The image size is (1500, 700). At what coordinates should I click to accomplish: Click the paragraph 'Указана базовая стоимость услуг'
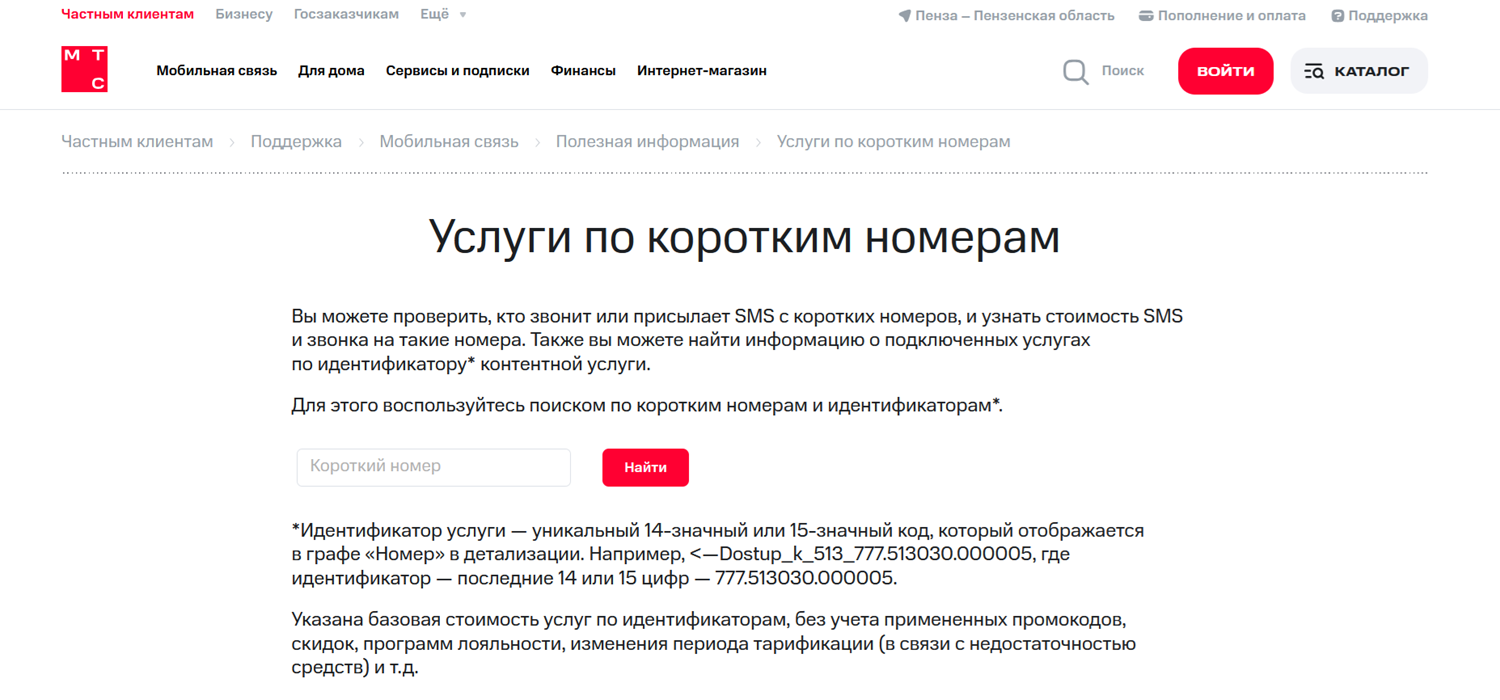coord(714,644)
